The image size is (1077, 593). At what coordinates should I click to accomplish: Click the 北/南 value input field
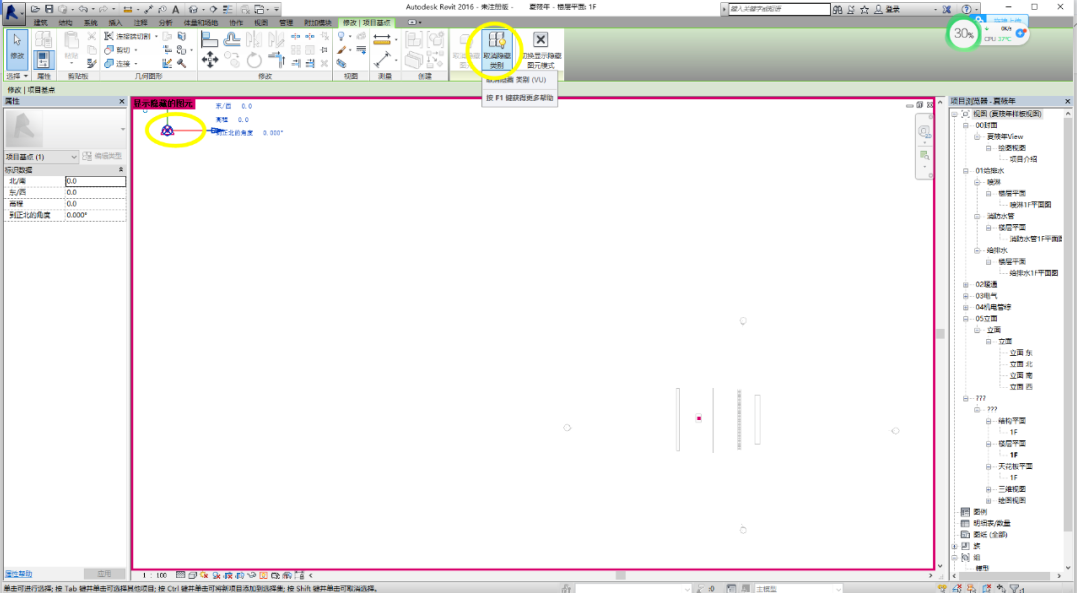tap(95, 182)
